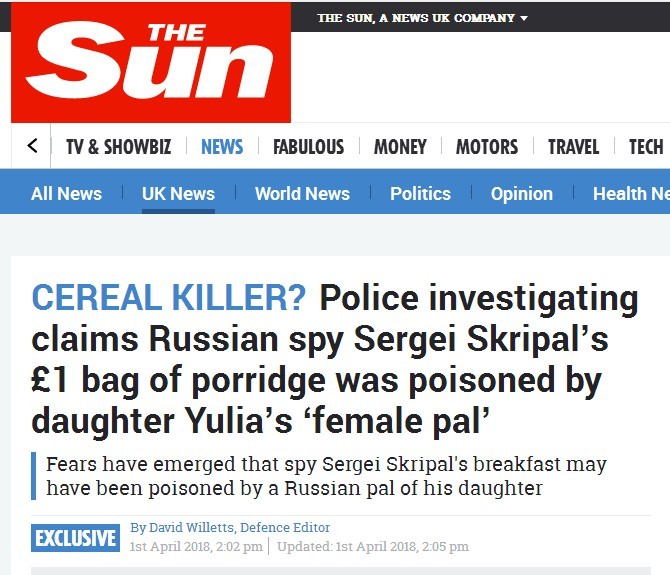The height and width of the screenshot is (575, 670).
Task: Open the TV & Showbiz section
Action: point(118,147)
